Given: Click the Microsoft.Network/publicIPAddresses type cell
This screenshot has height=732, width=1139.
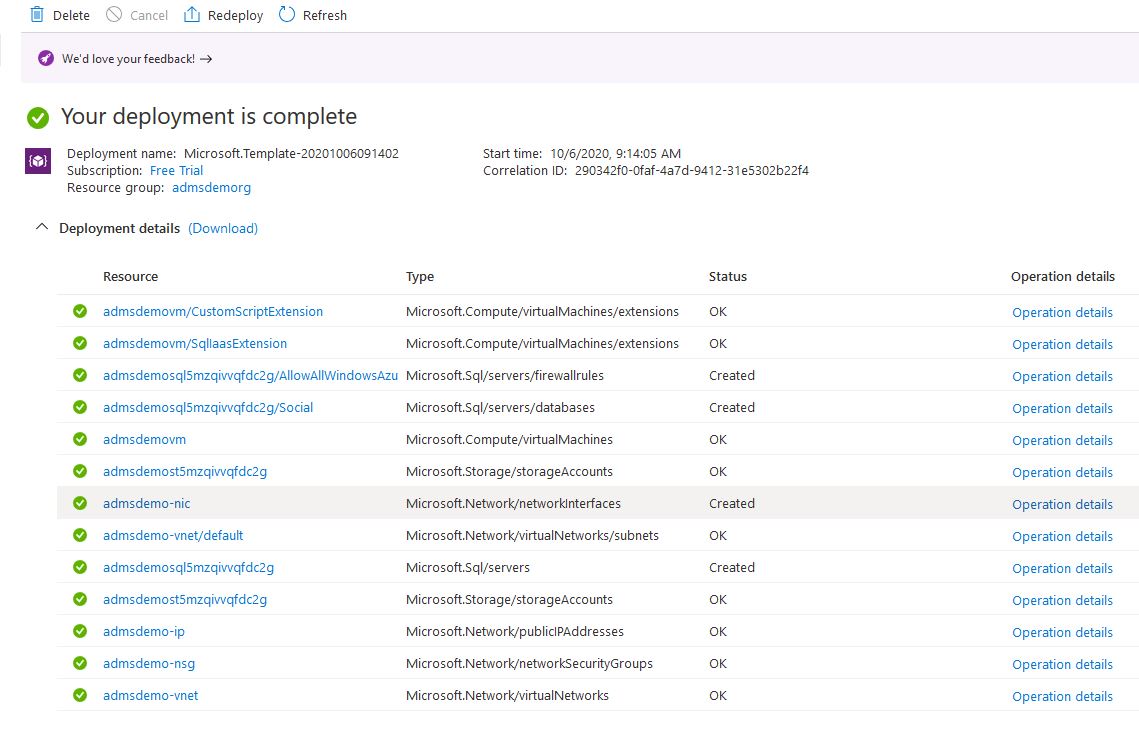Looking at the screenshot, I should tap(515, 631).
